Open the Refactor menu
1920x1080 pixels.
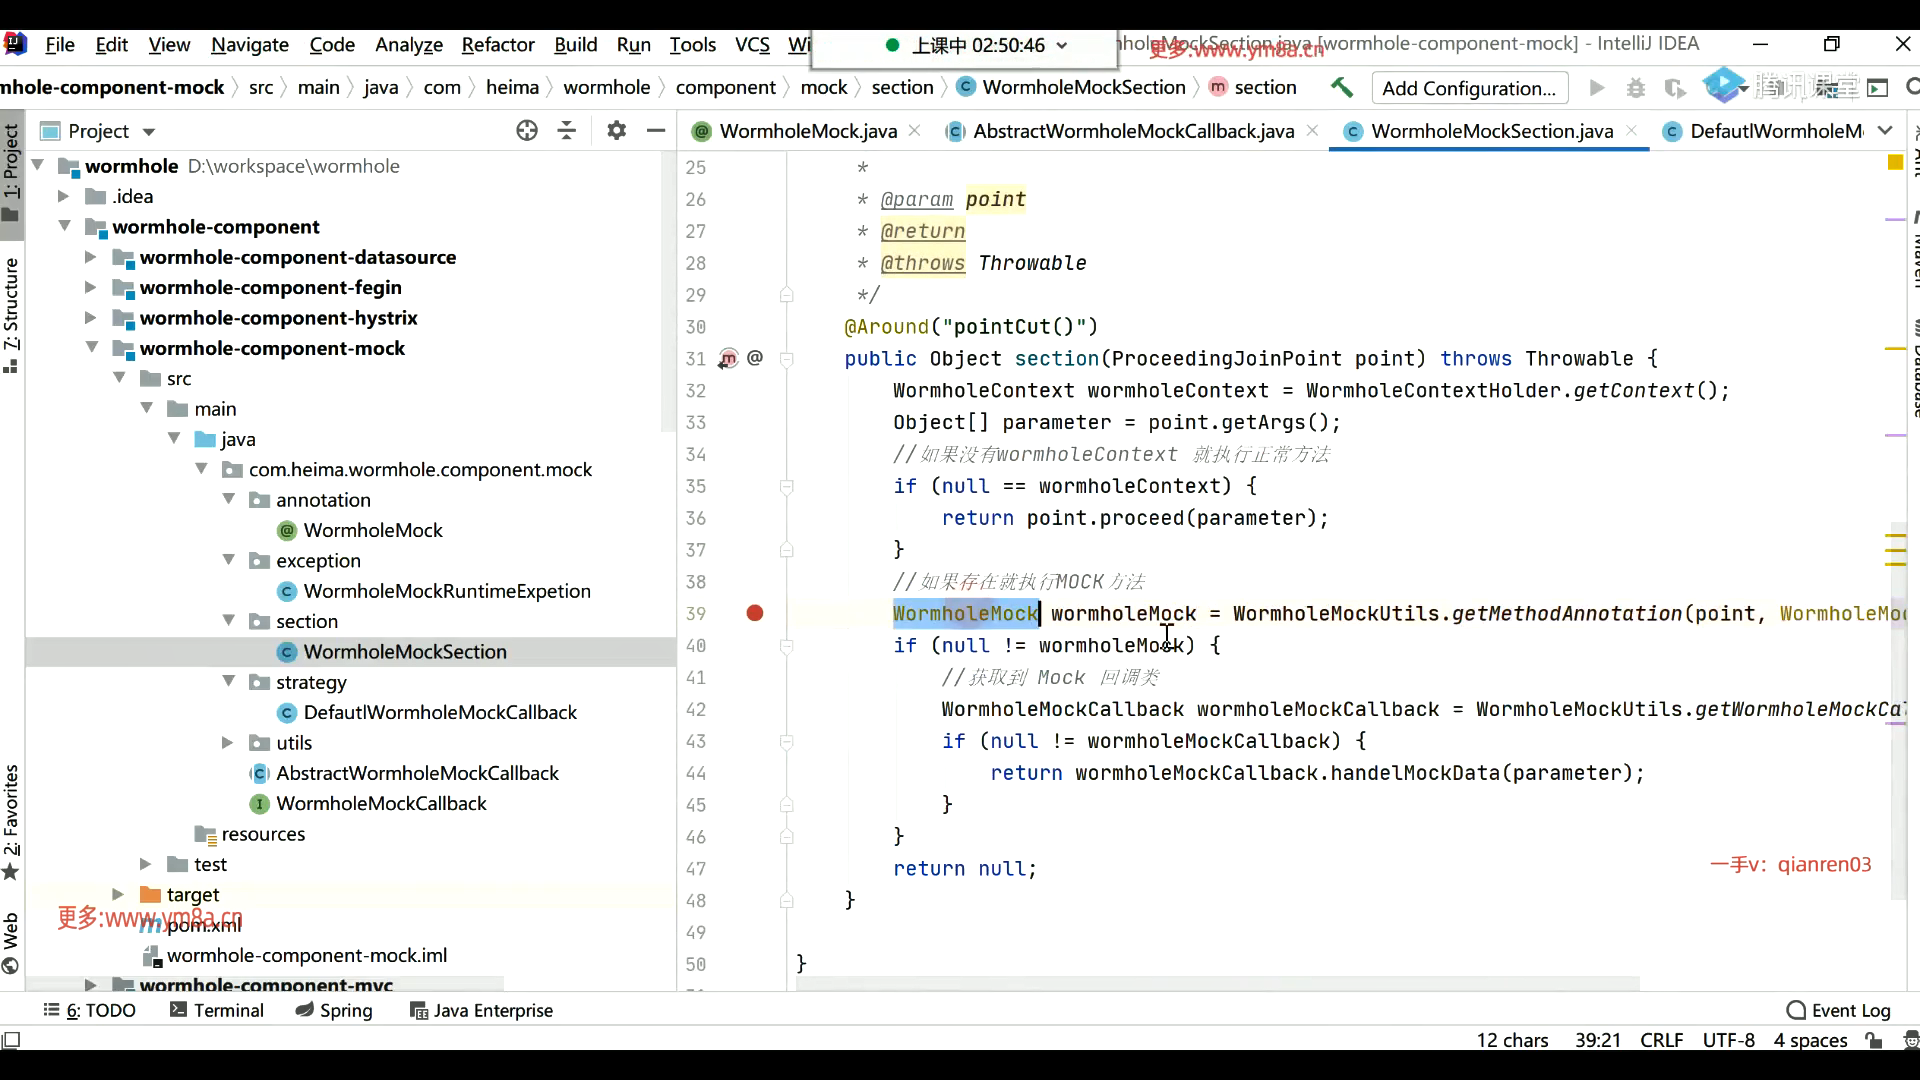click(497, 45)
